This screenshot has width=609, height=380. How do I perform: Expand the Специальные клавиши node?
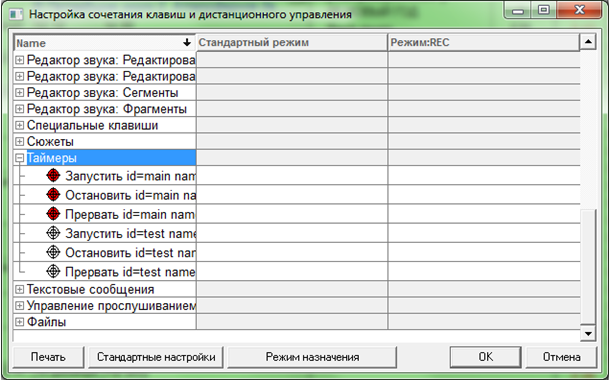point(19,126)
